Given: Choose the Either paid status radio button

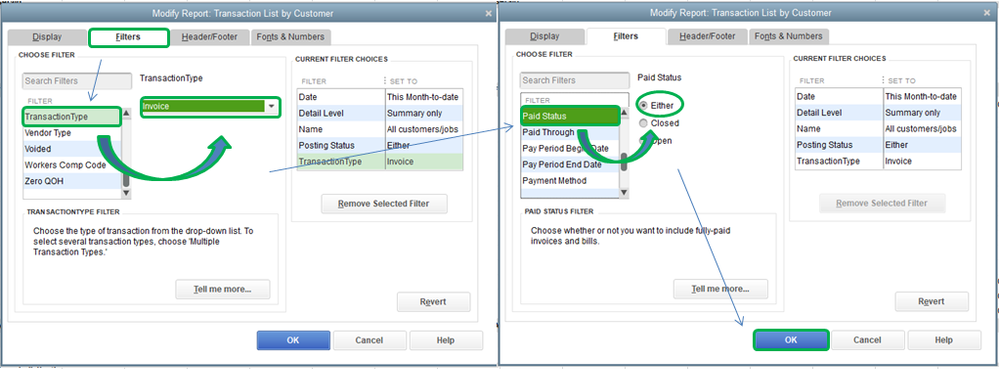Looking at the screenshot, I should pos(644,105).
